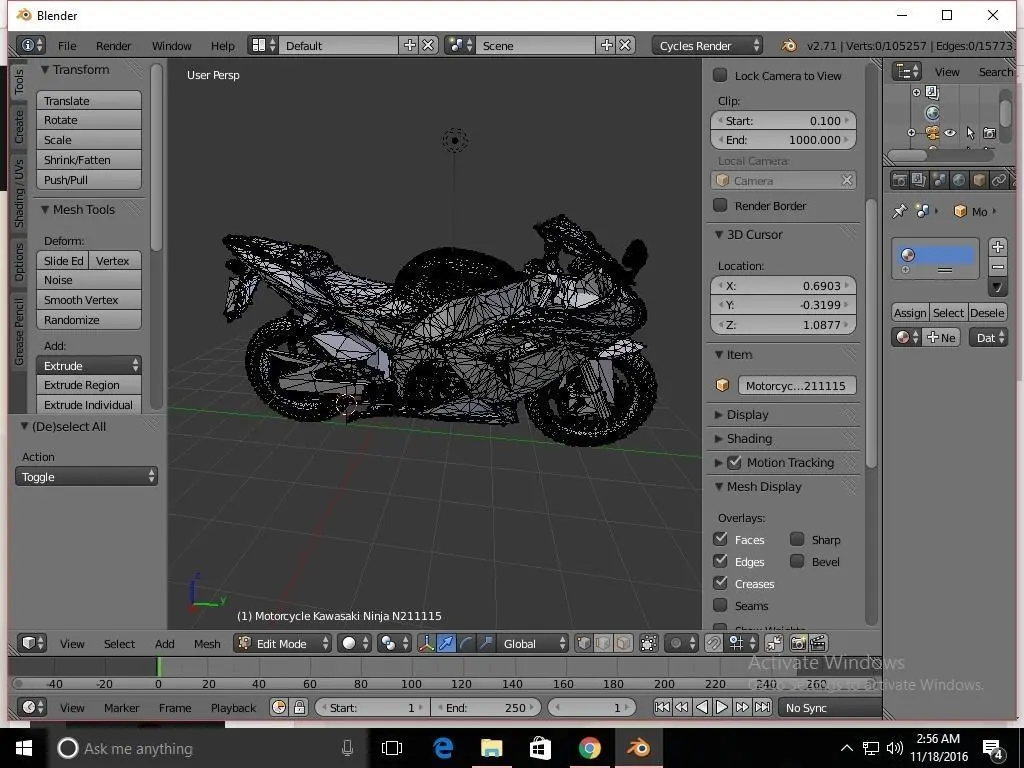Toggle selectability cursor icon in Outliner
The height and width of the screenshot is (768, 1024).
970,133
